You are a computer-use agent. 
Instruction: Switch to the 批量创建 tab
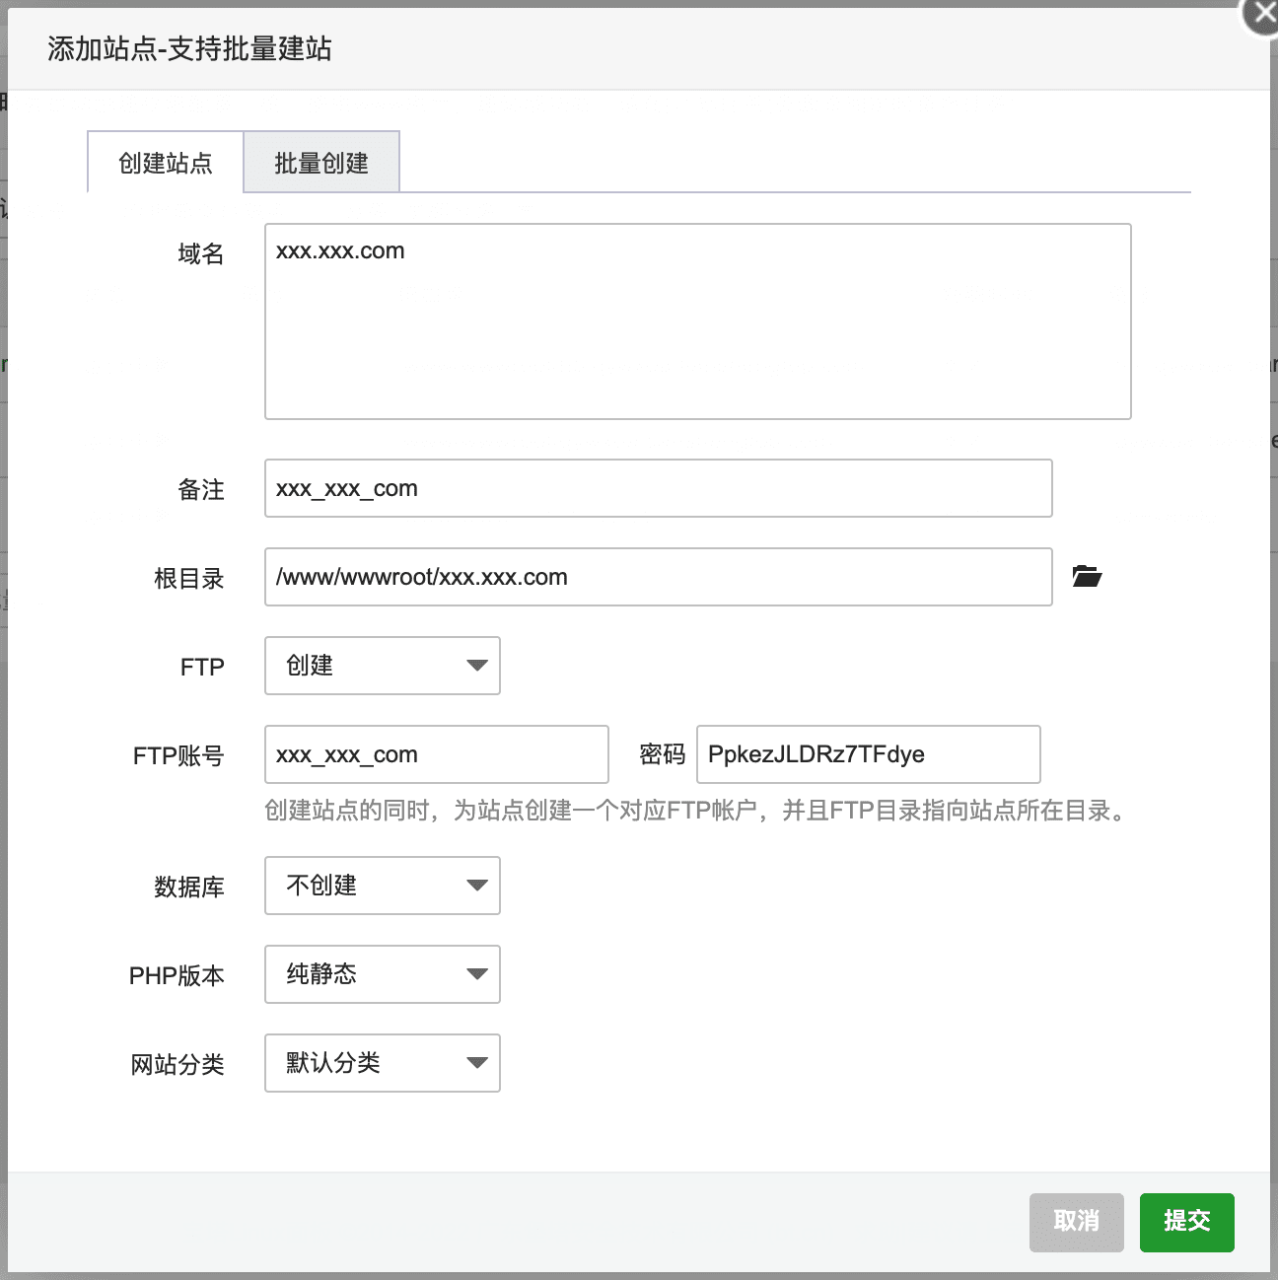click(x=321, y=162)
